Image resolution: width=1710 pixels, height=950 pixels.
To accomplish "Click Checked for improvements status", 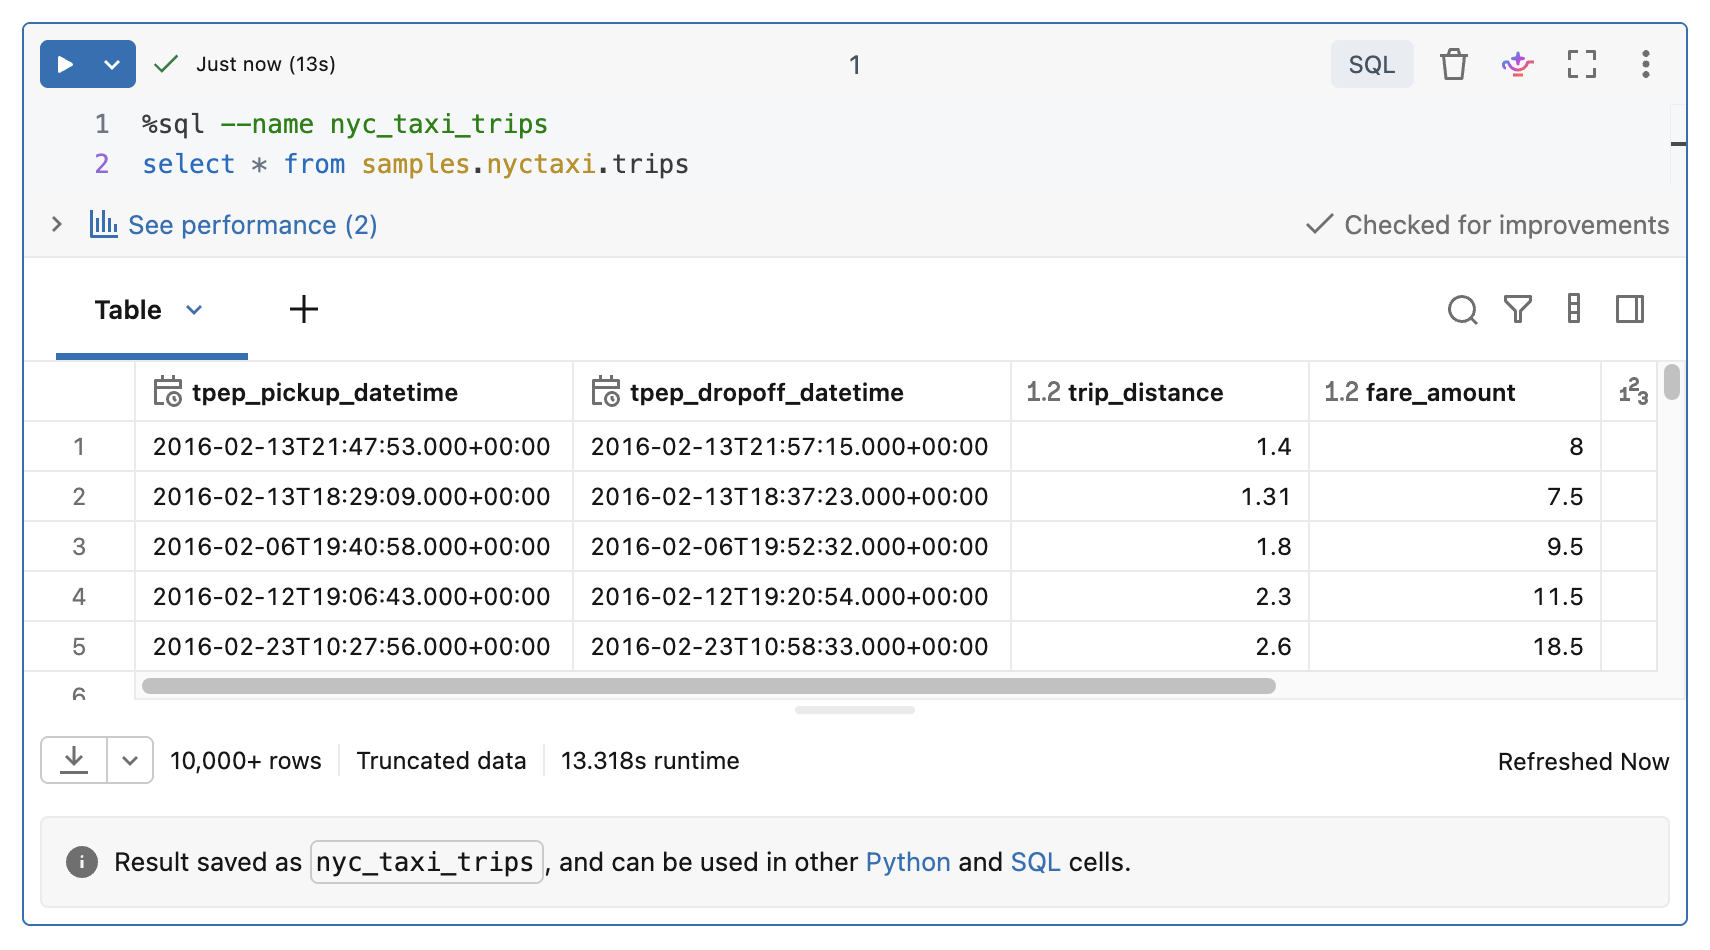I will point(1487,225).
